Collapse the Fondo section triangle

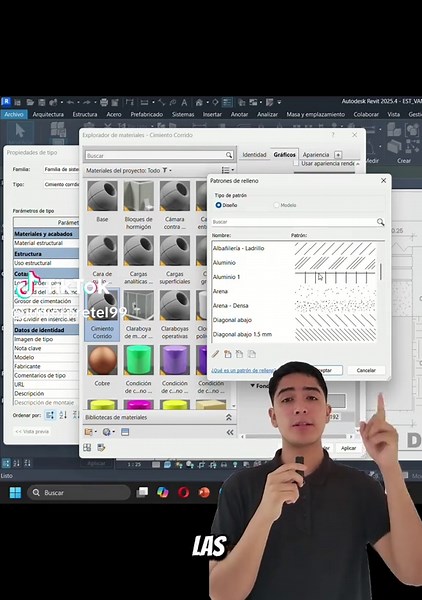point(253,385)
